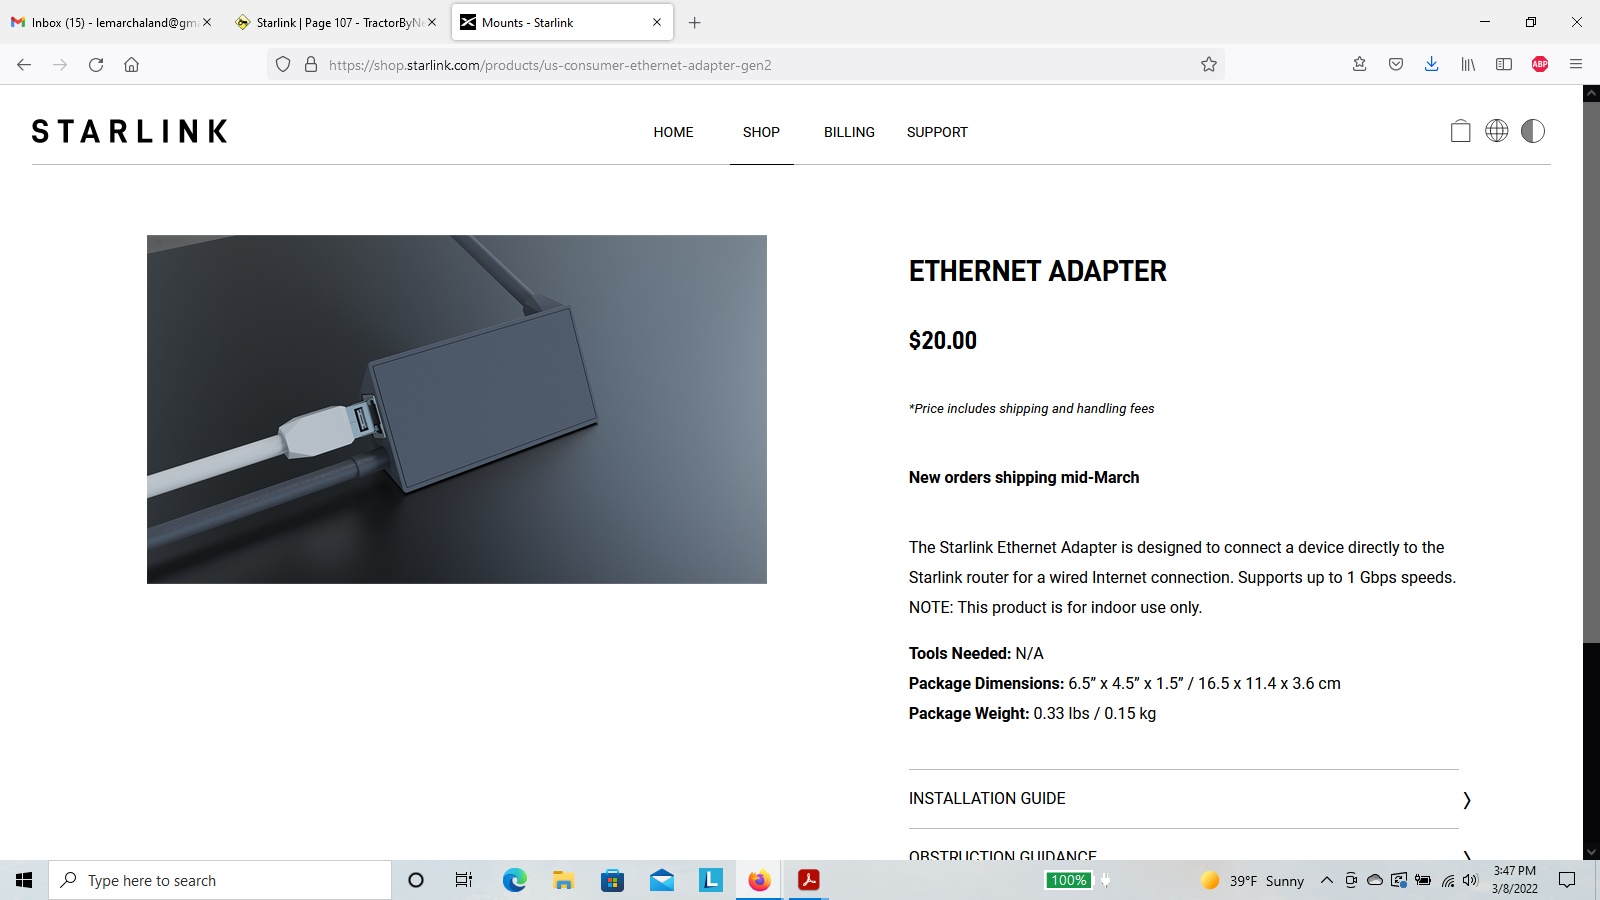This screenshot has width=1600, height=900.
Task: Click the ETHERNET ADAPTER heading
Action: (1037, 271)
